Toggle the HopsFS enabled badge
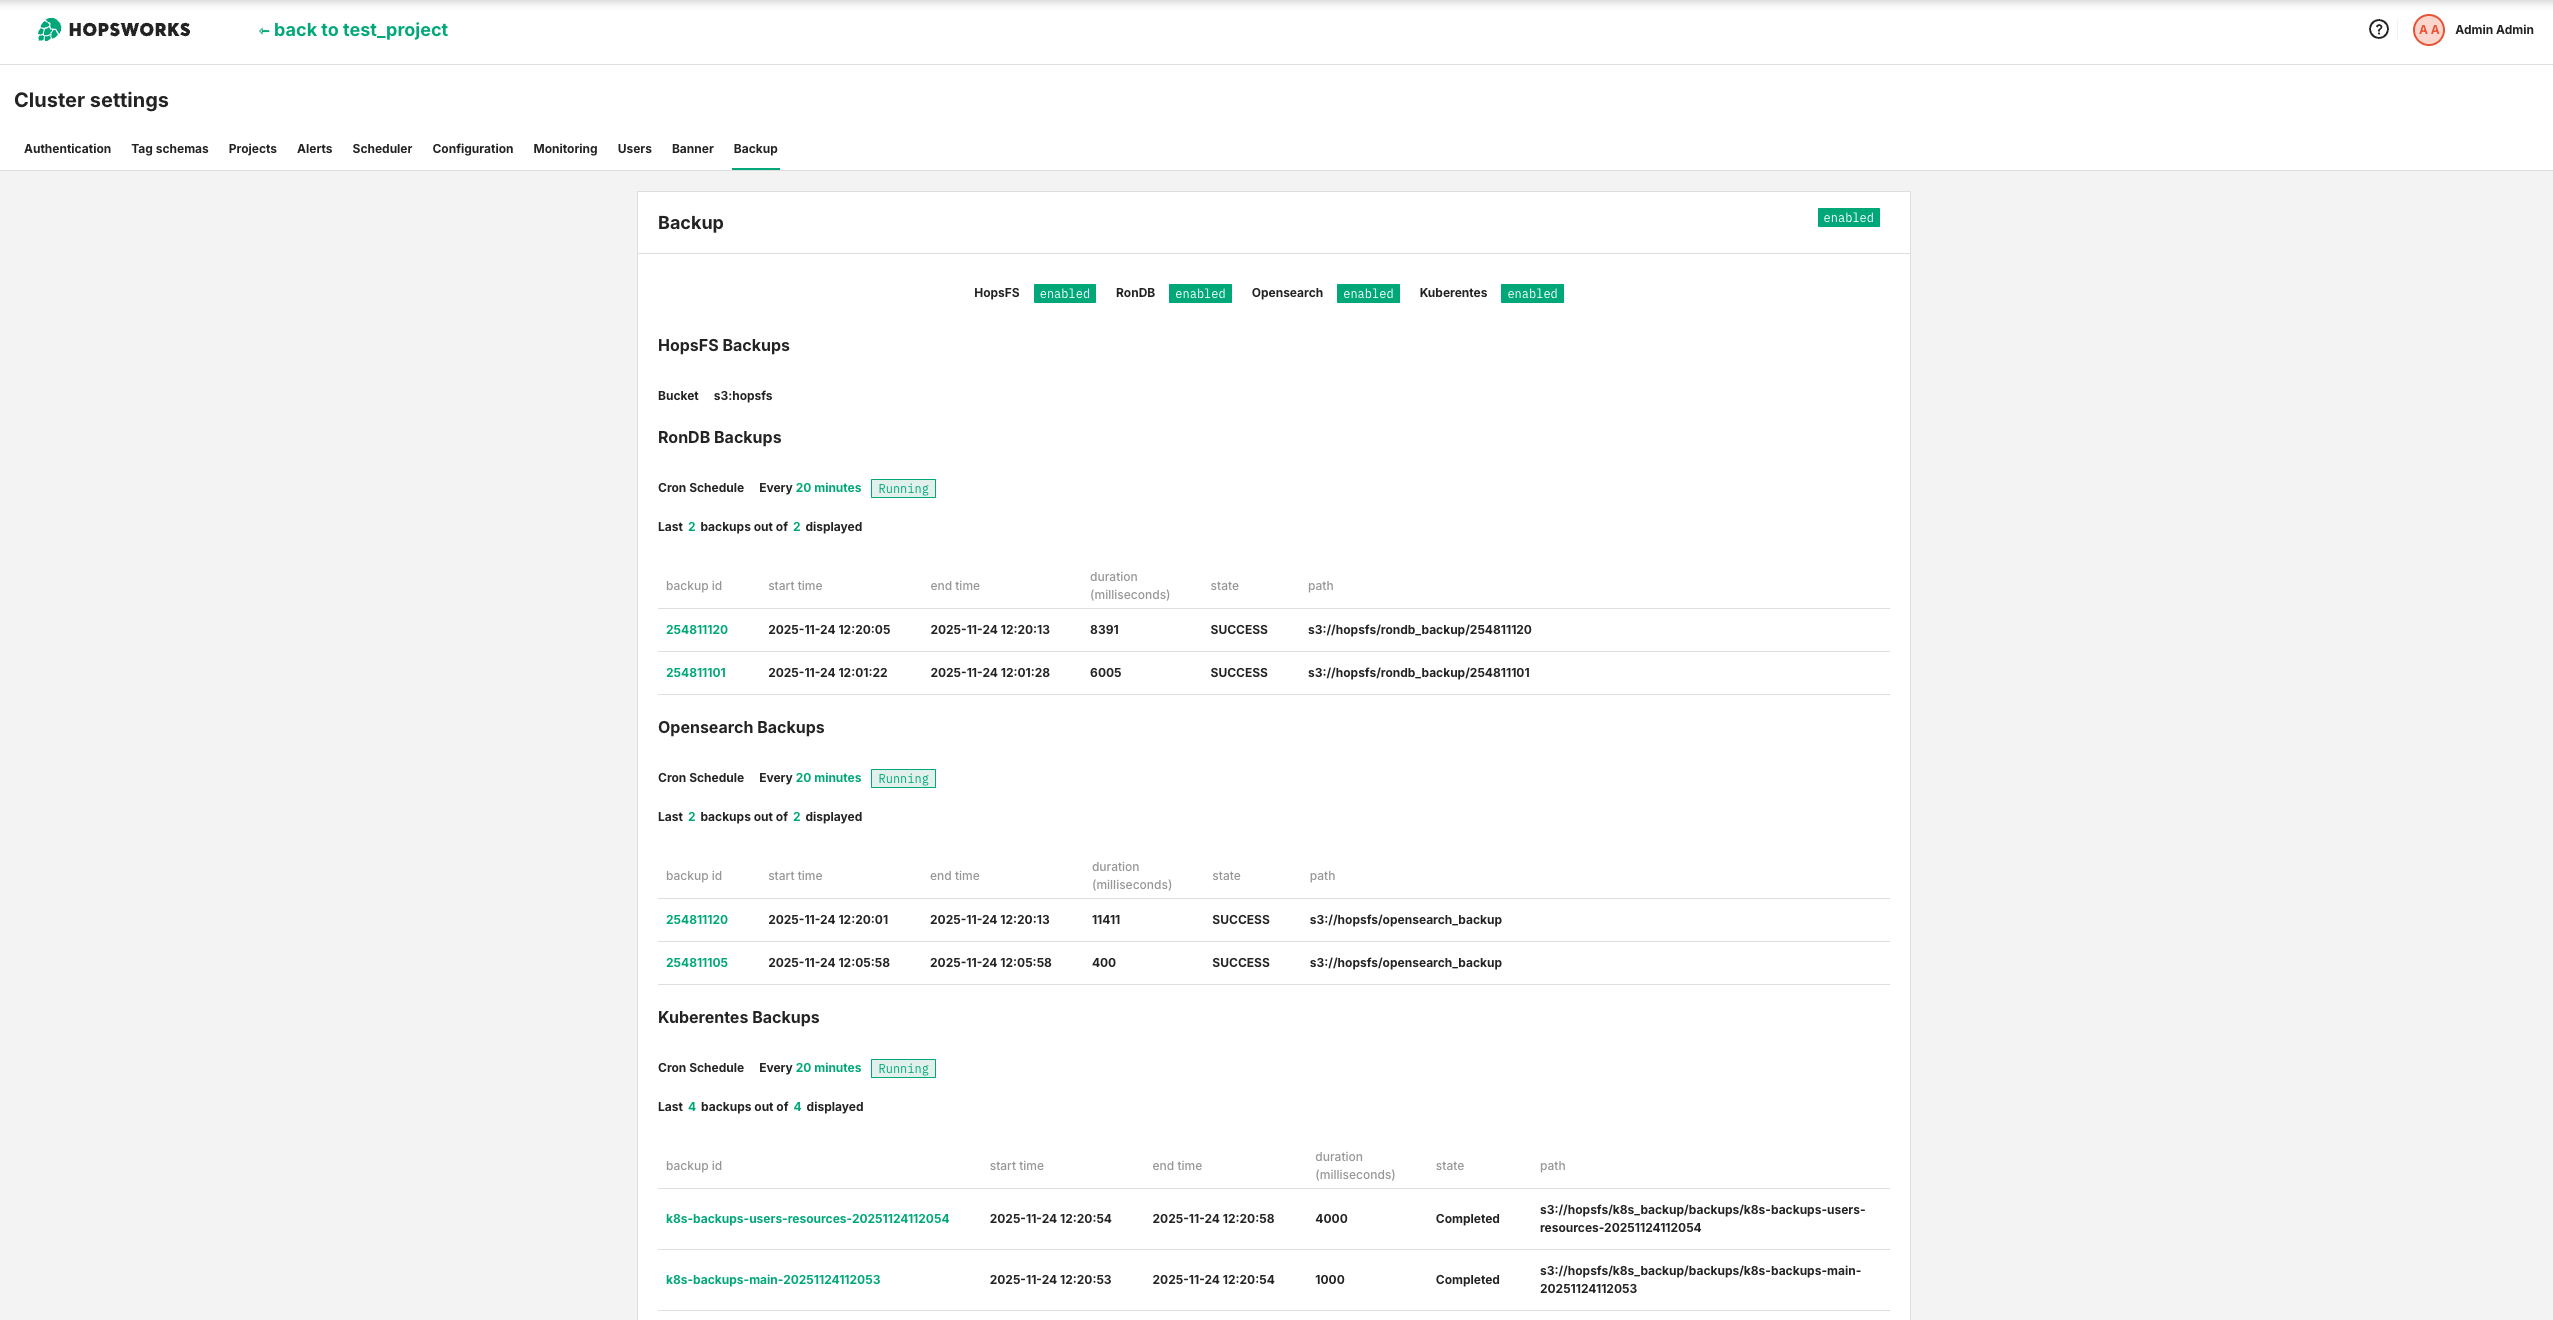 [1064, 293]
